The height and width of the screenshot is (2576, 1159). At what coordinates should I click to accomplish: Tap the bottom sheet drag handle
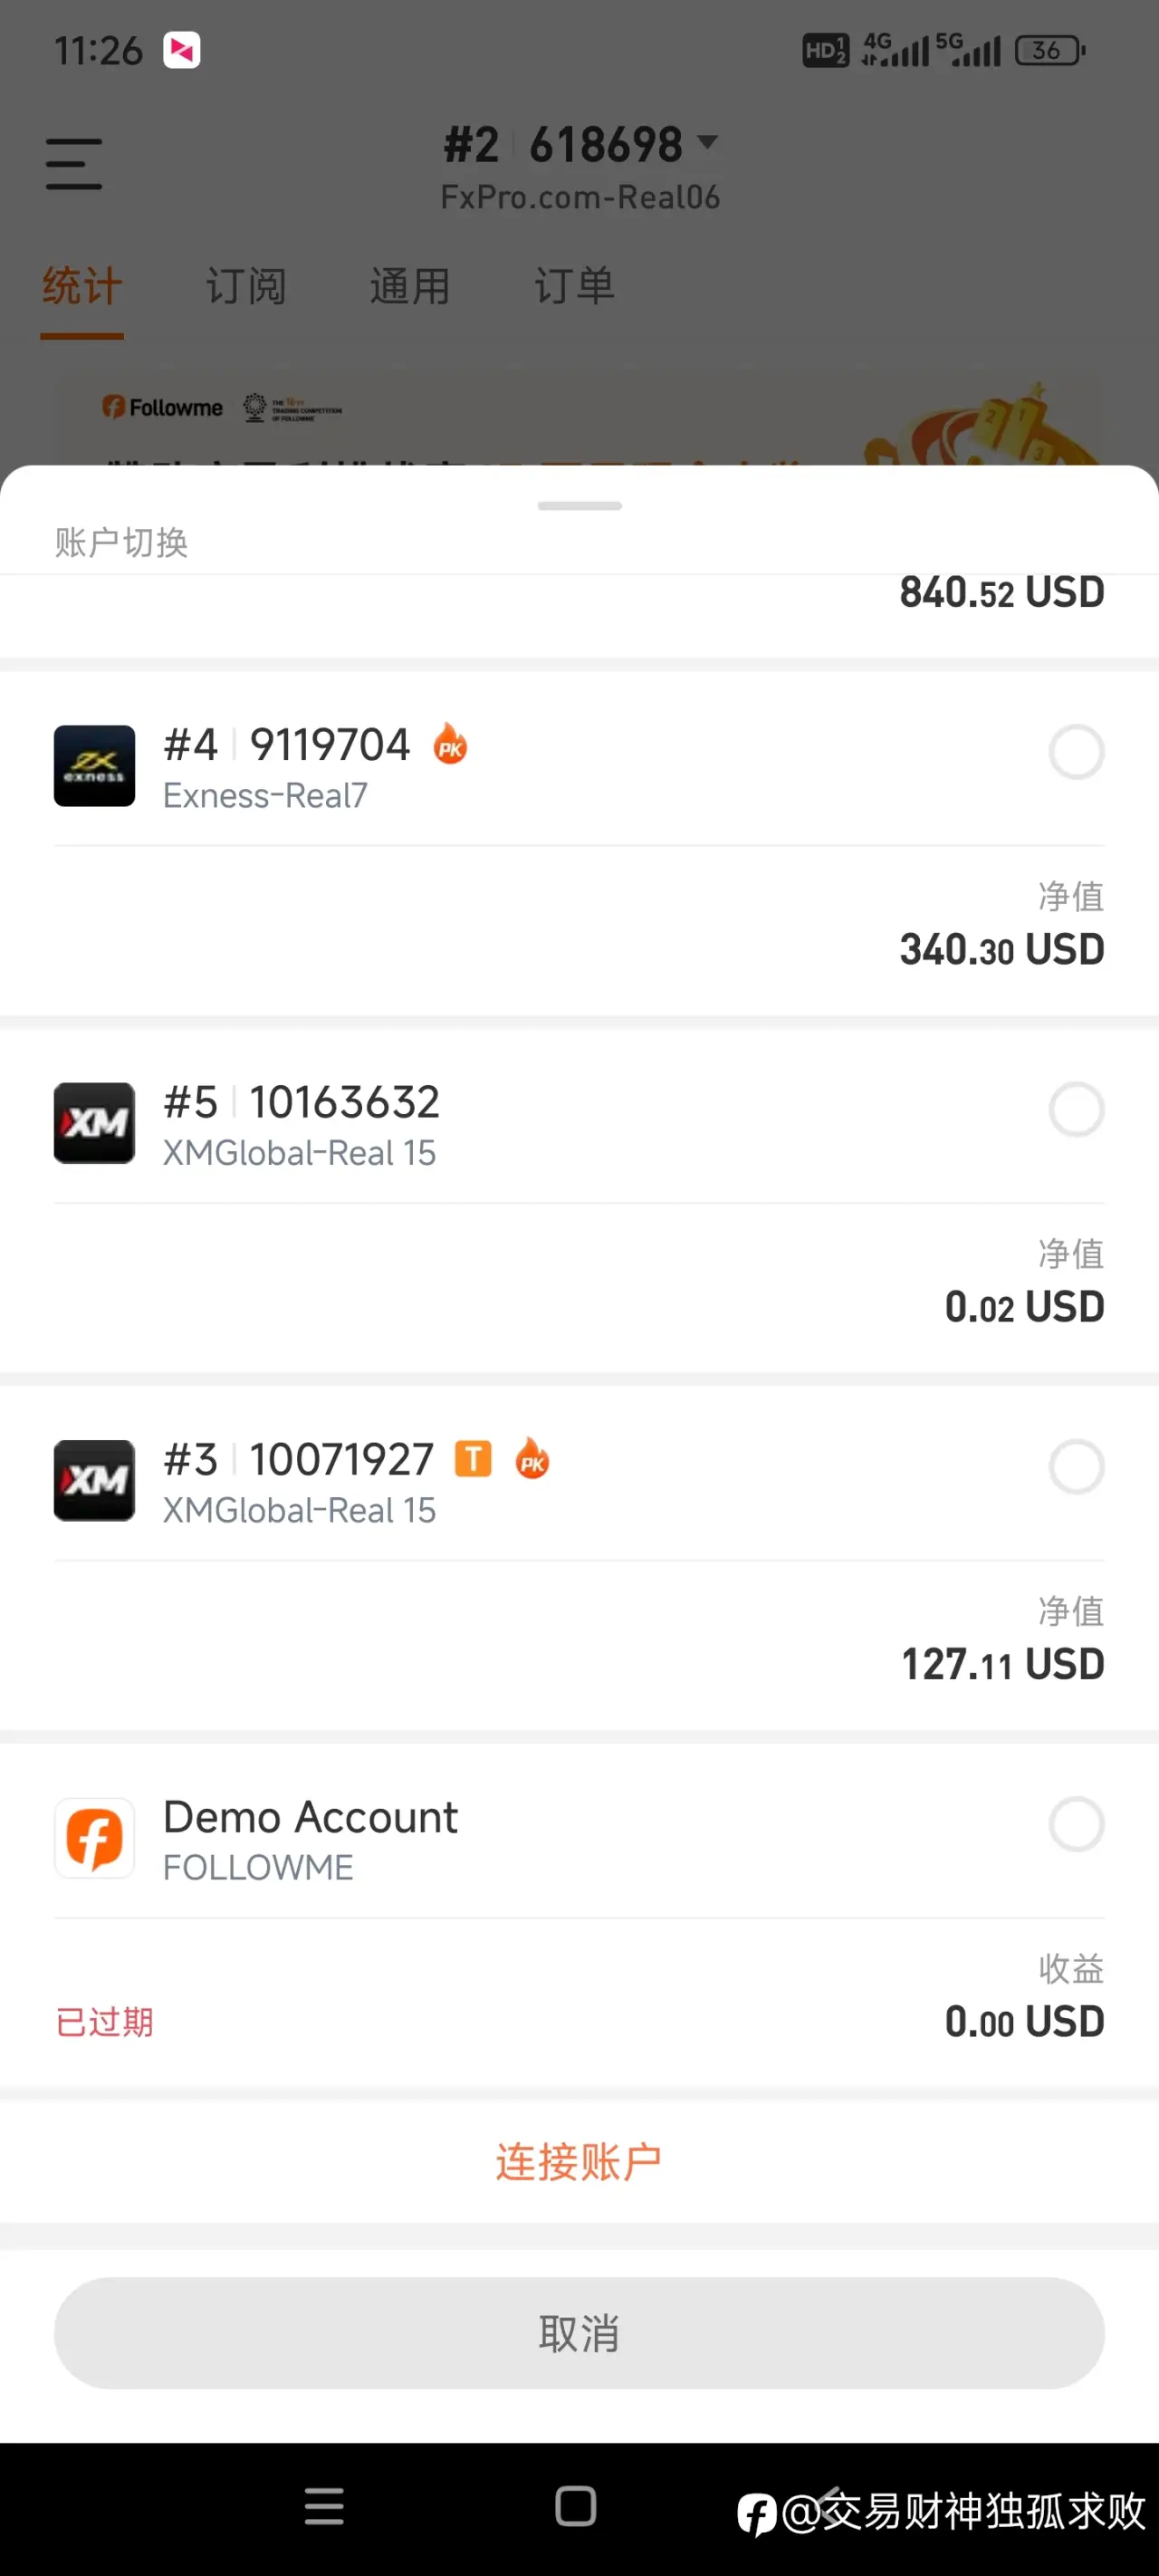pos(579,506)
